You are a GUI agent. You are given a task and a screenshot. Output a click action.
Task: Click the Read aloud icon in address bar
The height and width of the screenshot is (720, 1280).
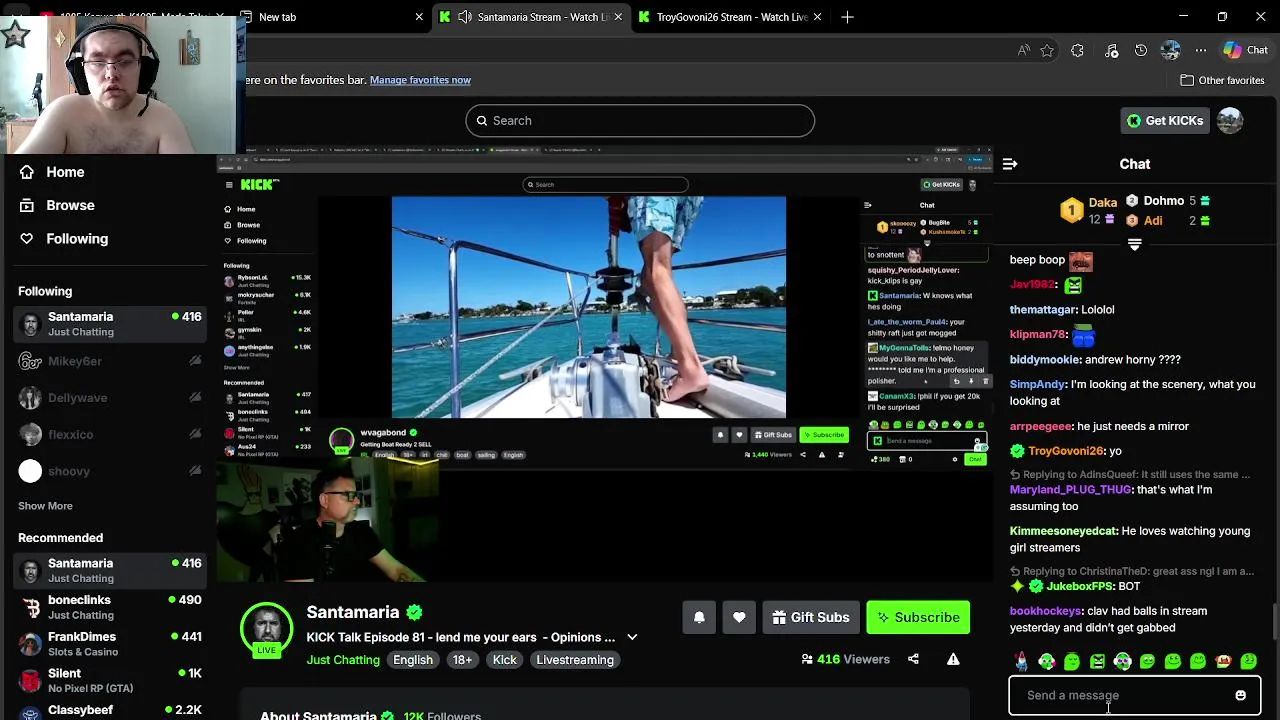click(1023, 50)
